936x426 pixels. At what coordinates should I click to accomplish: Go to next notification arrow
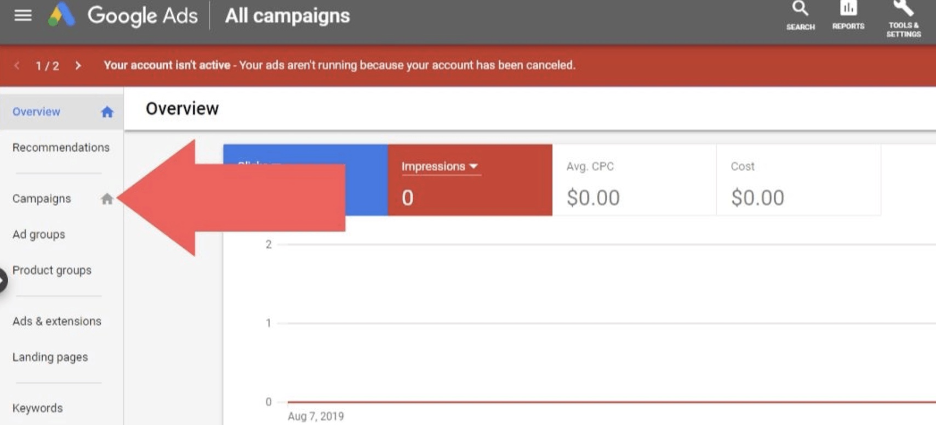coord(78,66)
